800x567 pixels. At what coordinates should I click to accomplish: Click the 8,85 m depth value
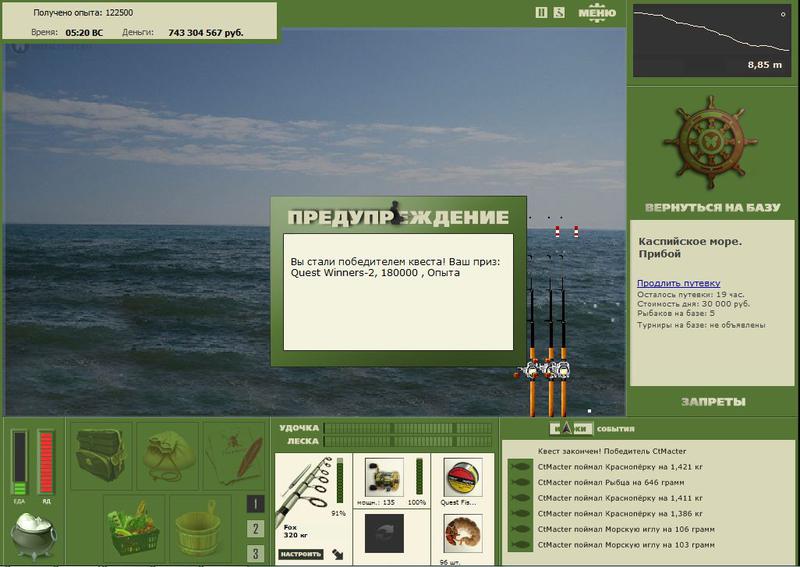[x=764, y=65]
